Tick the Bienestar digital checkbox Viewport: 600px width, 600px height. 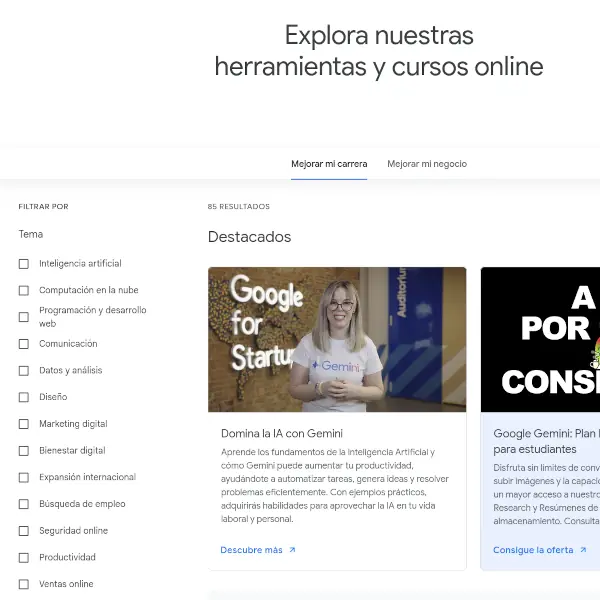[x=24, y=451]
